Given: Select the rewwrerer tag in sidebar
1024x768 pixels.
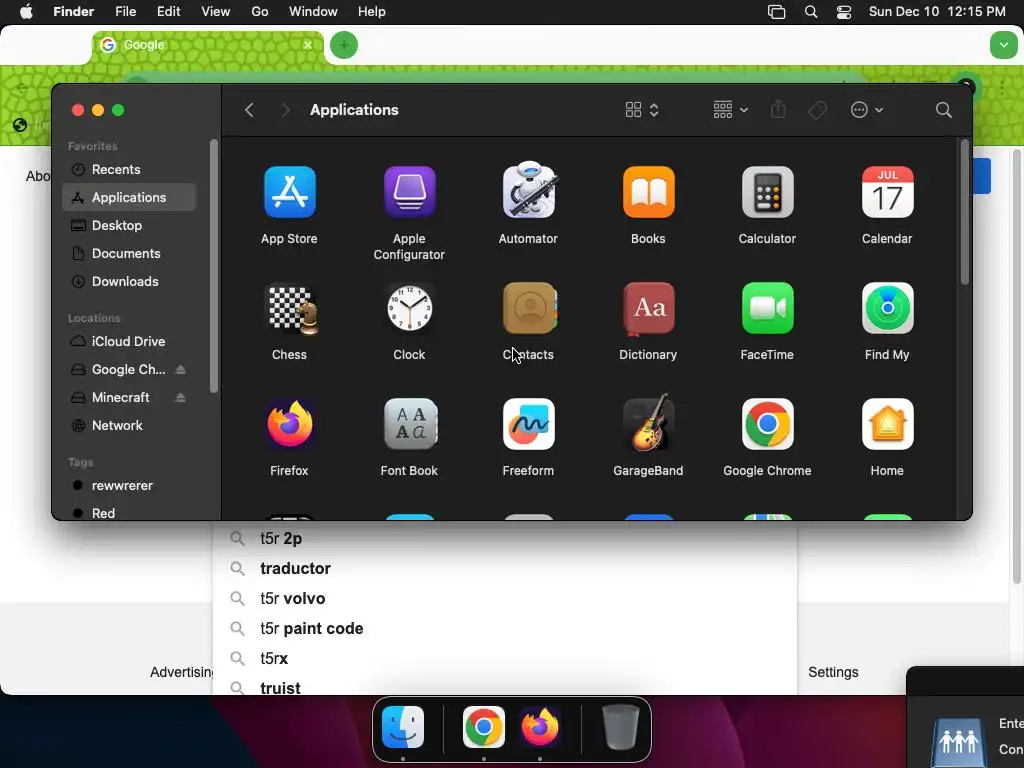Looking at the screenshot, I should click(129, 486).
